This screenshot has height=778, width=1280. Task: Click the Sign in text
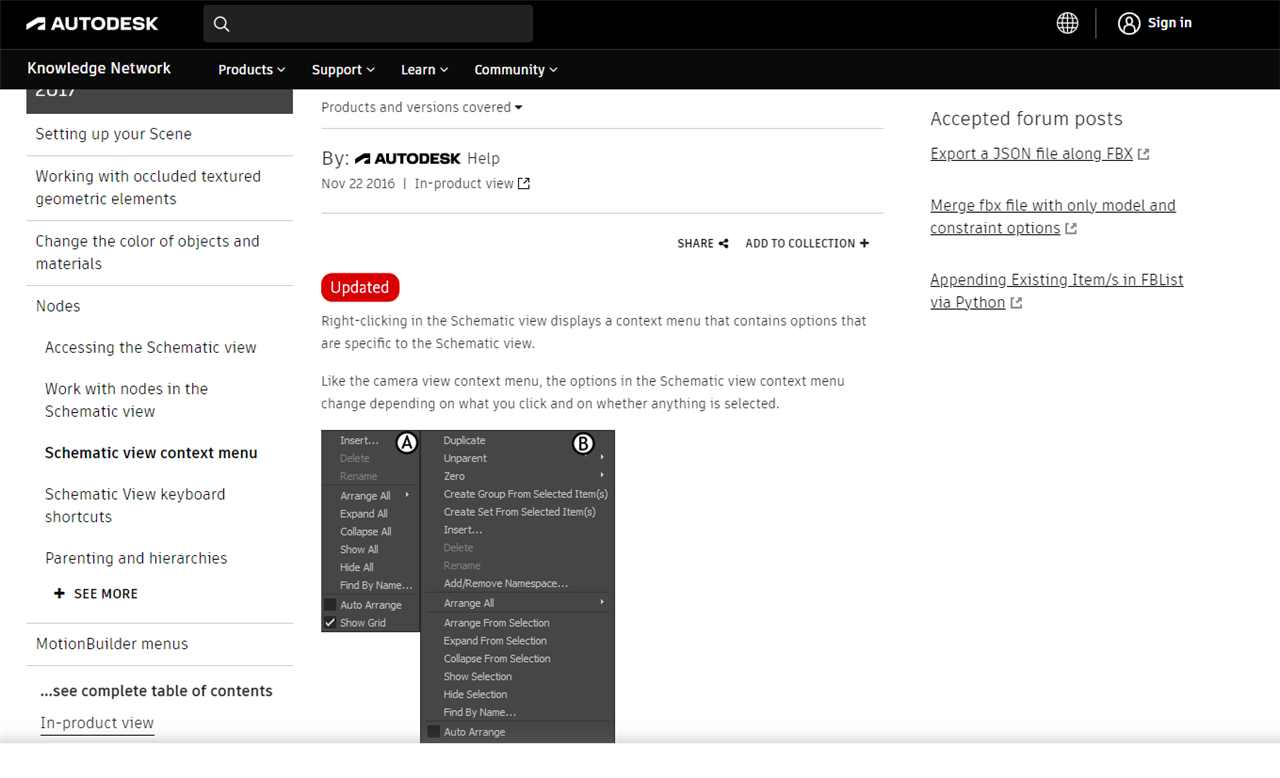[1170, 23]
